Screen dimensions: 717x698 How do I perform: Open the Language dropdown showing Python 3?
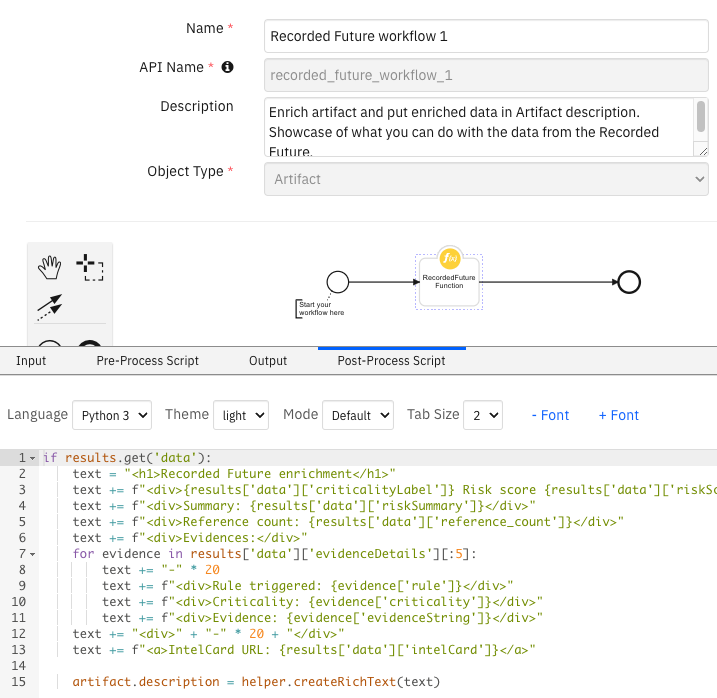click(111, 415)
